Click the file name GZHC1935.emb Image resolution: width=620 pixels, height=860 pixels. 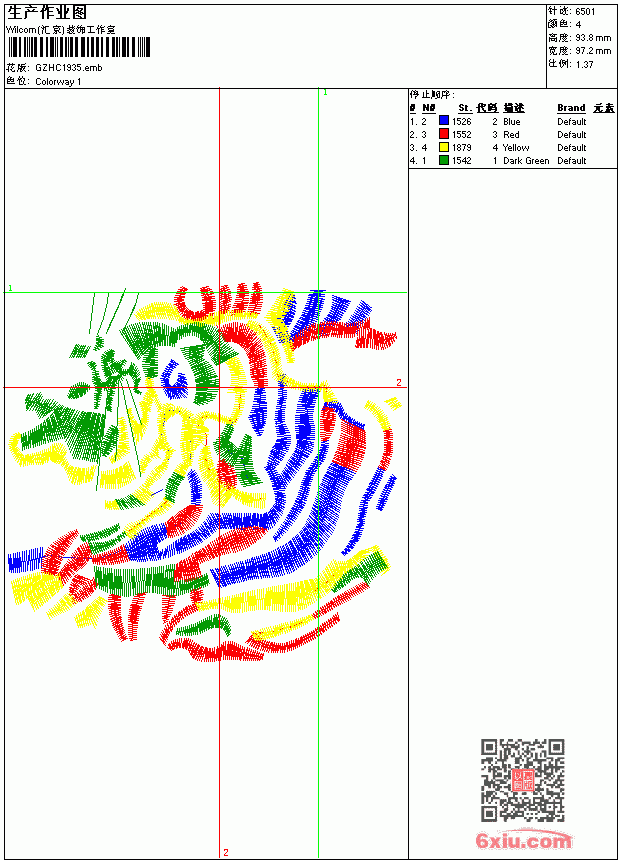[69, 68]
